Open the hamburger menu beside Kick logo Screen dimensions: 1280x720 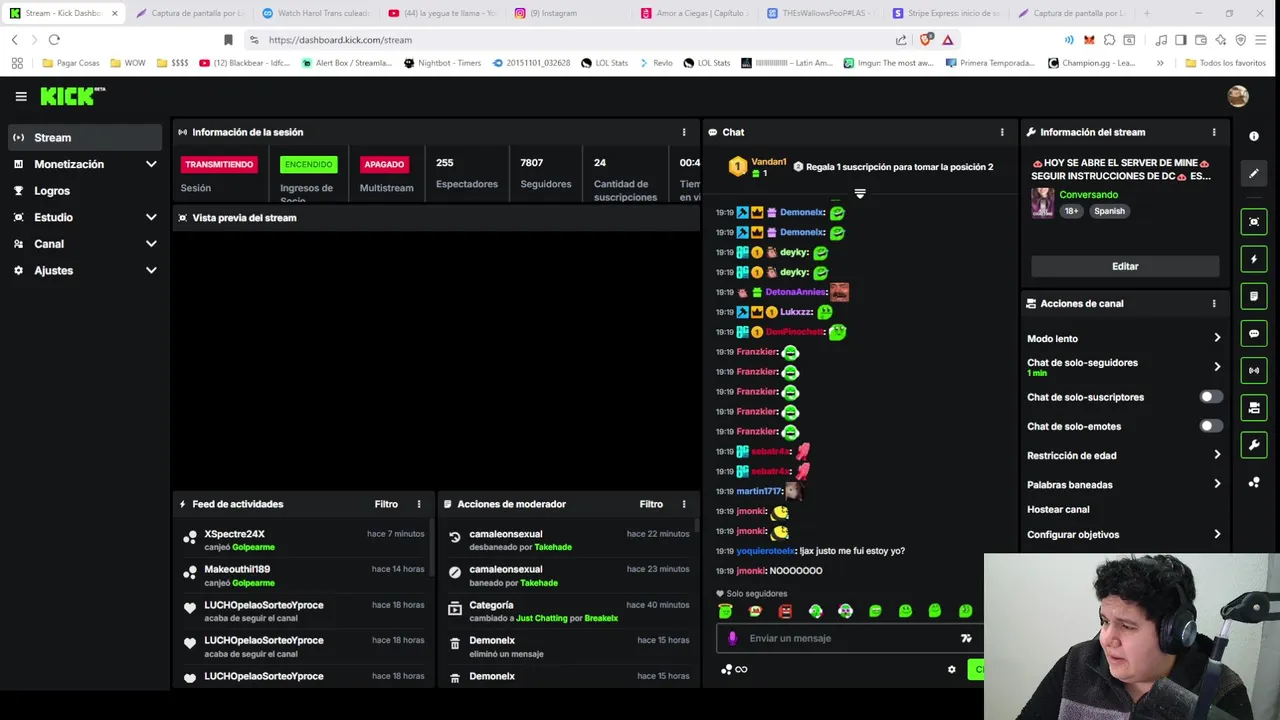(x=21, y=96)
